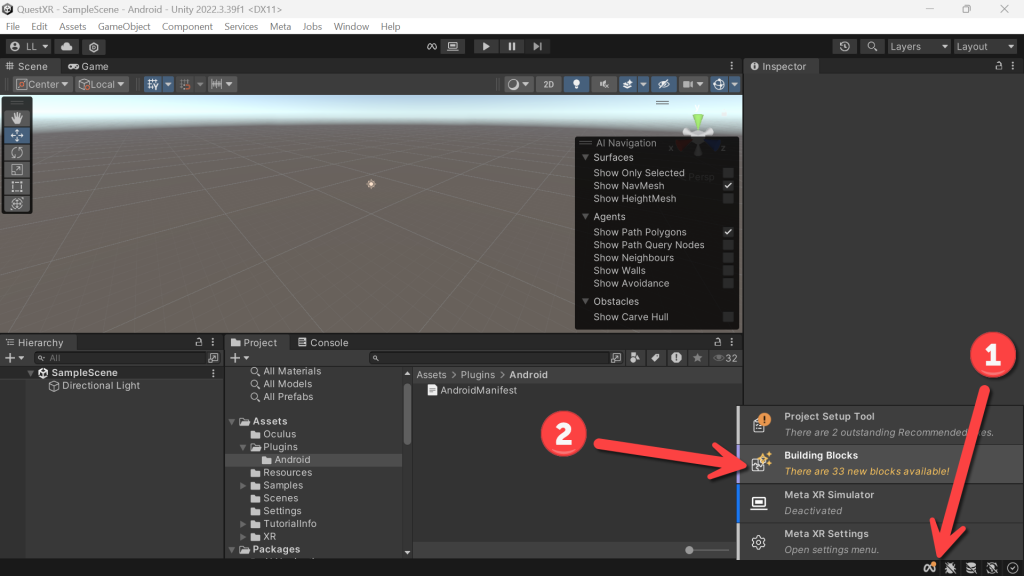Uncheck Show Path Polygons

[728, 232]
